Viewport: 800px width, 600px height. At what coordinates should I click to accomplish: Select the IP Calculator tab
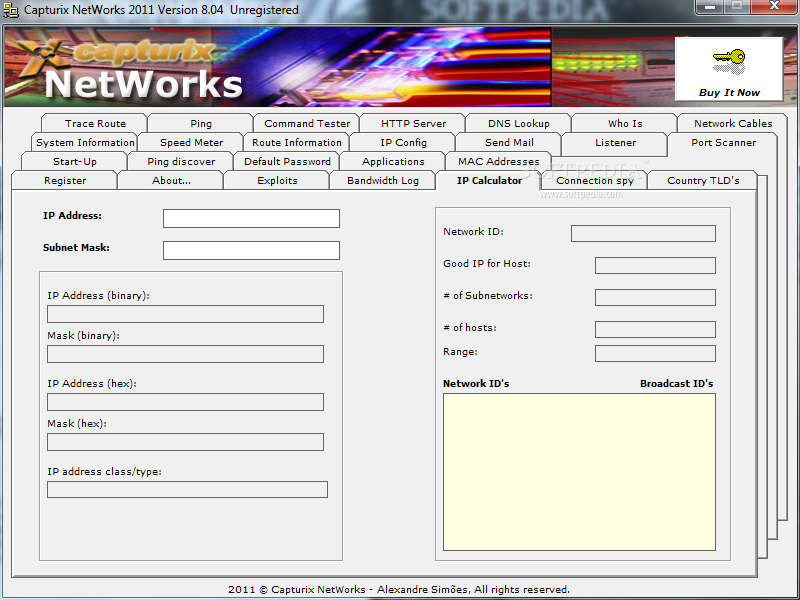click(489, 181)
